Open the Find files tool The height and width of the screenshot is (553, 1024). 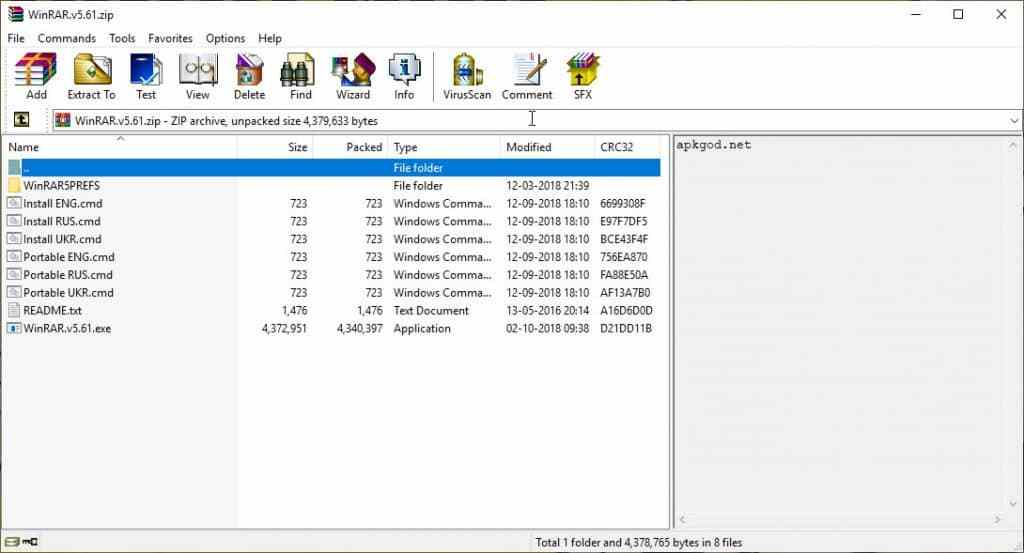click(x=300, y=76)
